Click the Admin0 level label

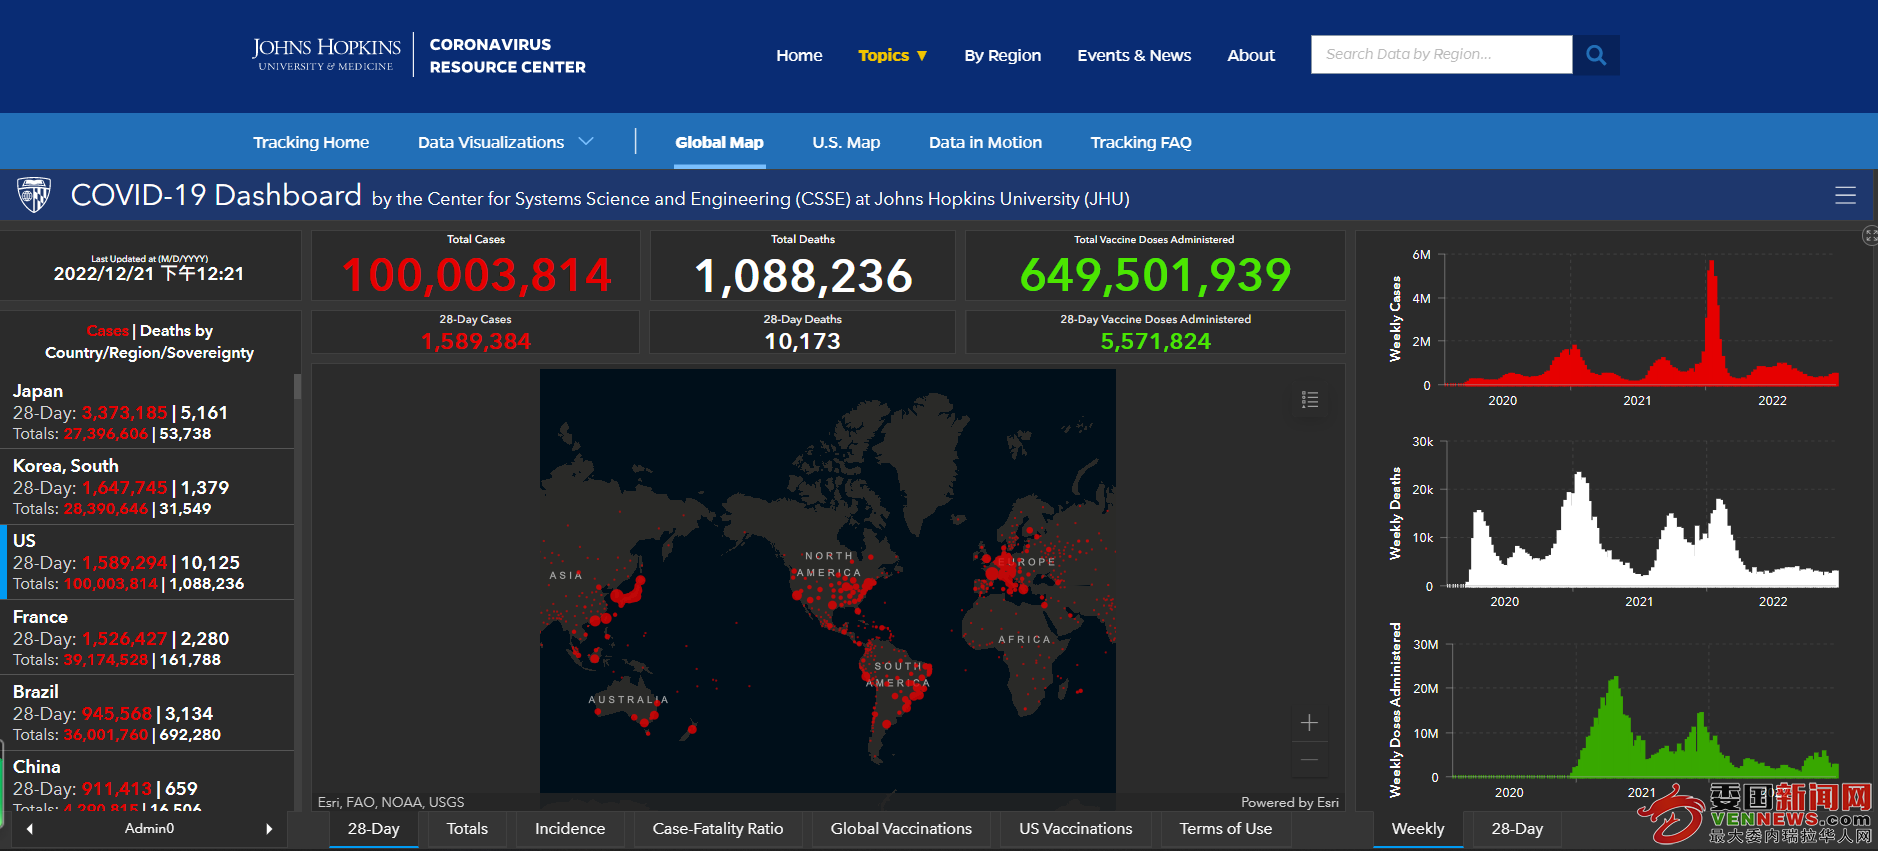tap(149, 829)
